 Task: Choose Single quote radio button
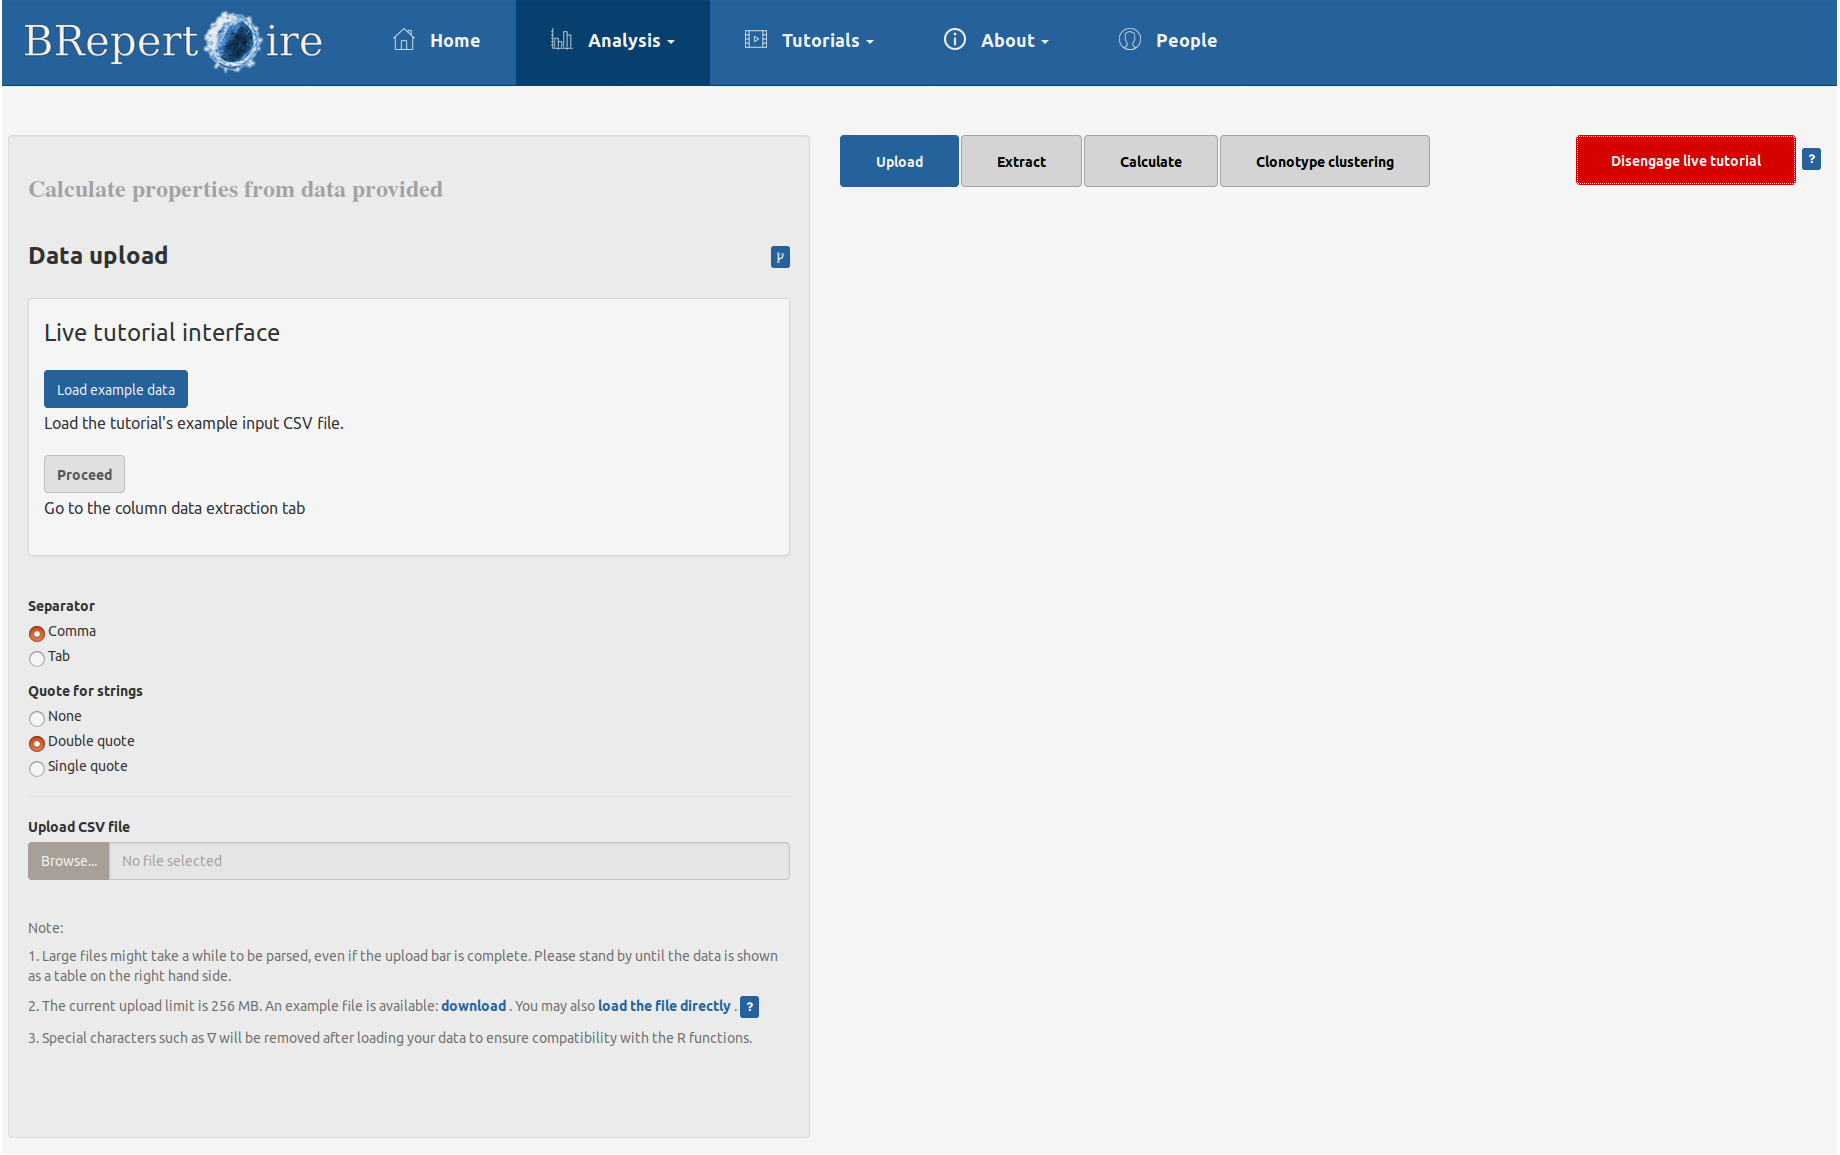click(x=37, y=768)
